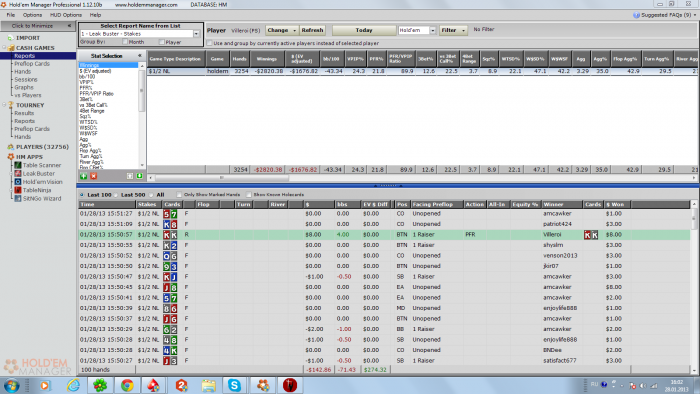Image resolution: width=700 pixels, height=394 pixels.
Task: Open Hold'em Manager taskbar icon
Action: coord(262,385)
